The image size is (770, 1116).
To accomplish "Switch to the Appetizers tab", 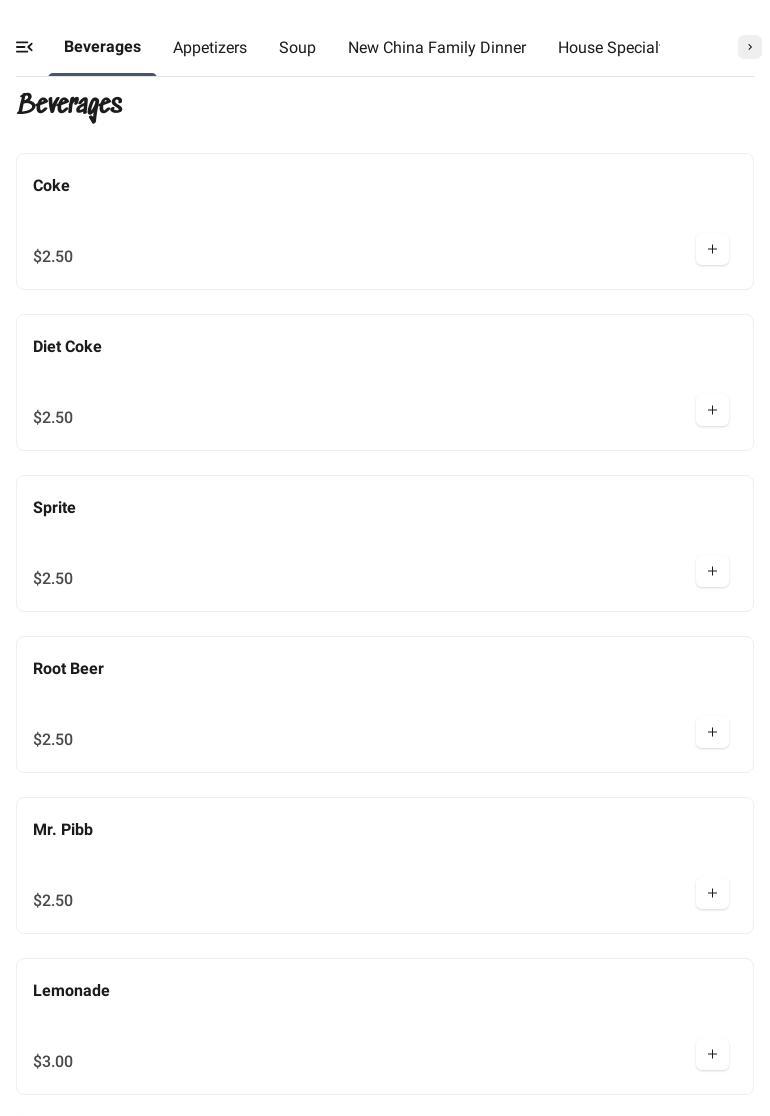I will [x=210, y=48].
